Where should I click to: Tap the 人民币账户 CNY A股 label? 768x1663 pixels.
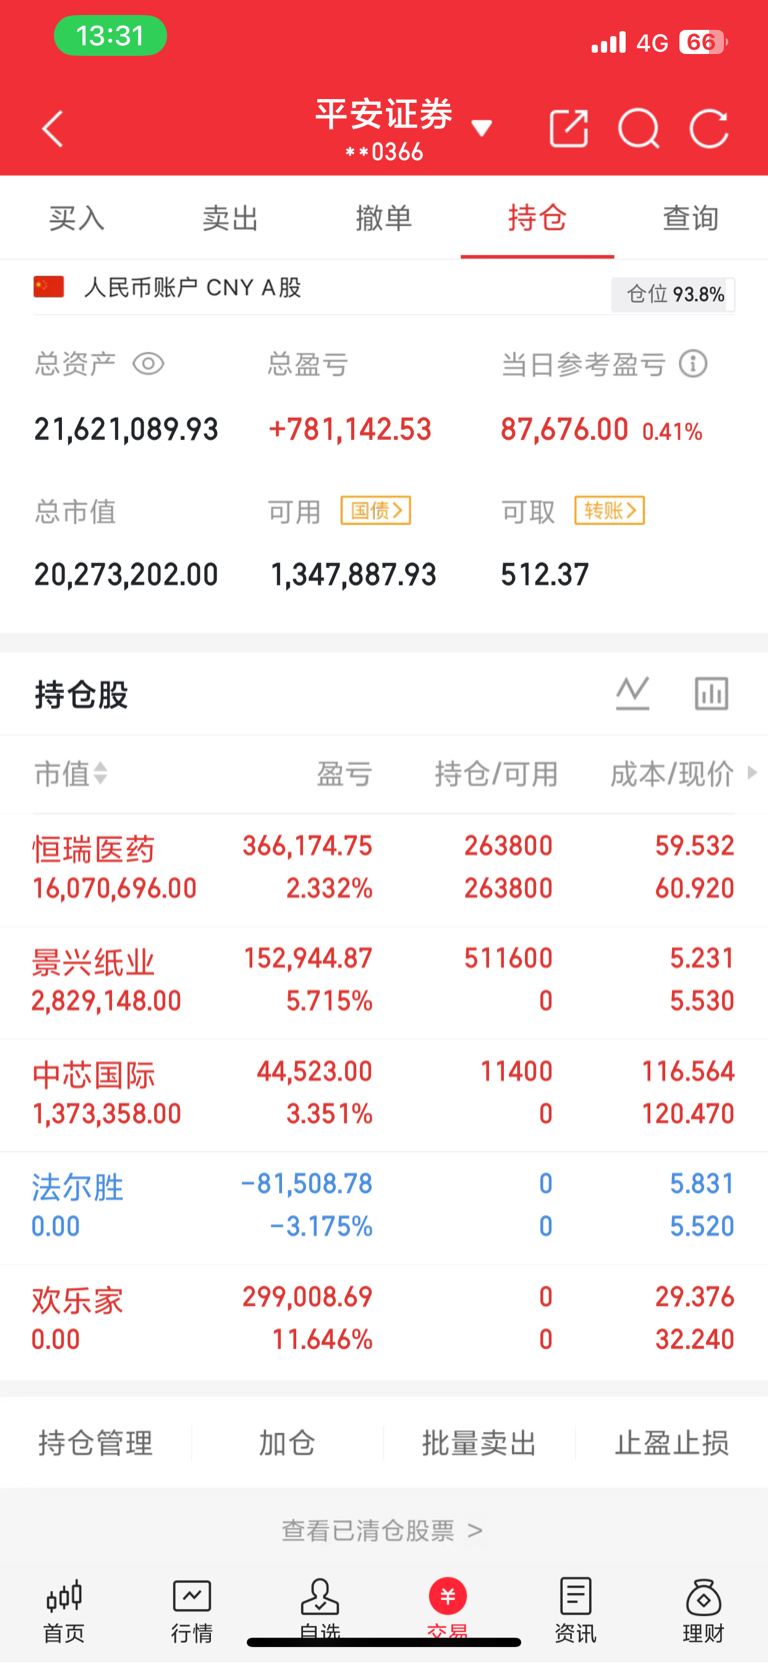tap(193, 288)
